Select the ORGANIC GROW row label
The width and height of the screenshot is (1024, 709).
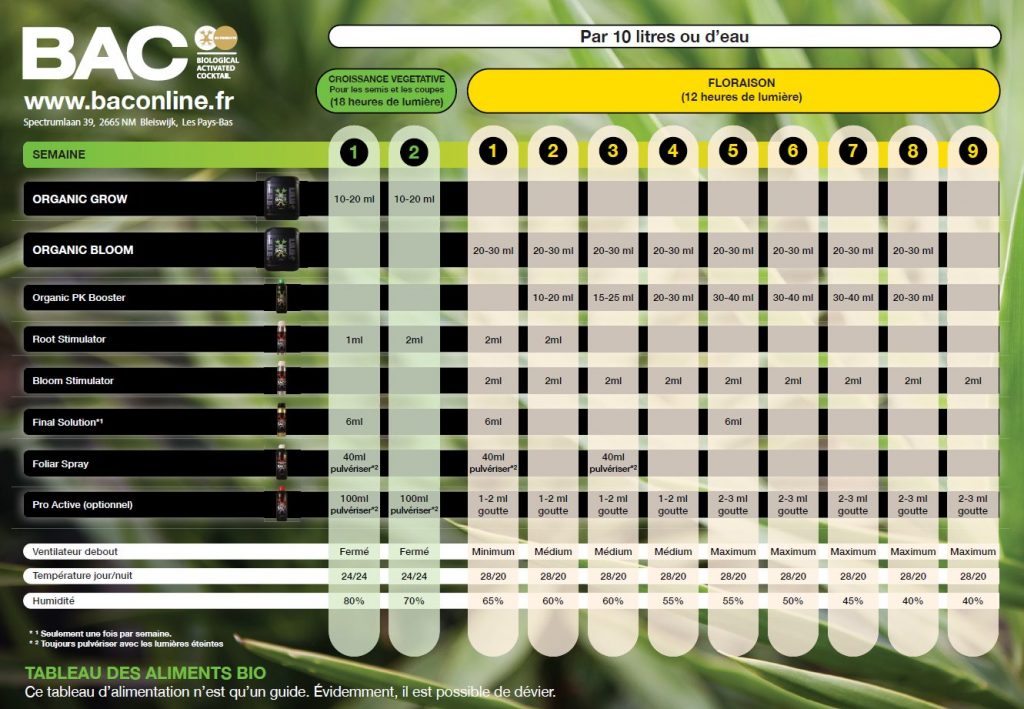click(x=80, y=199)
